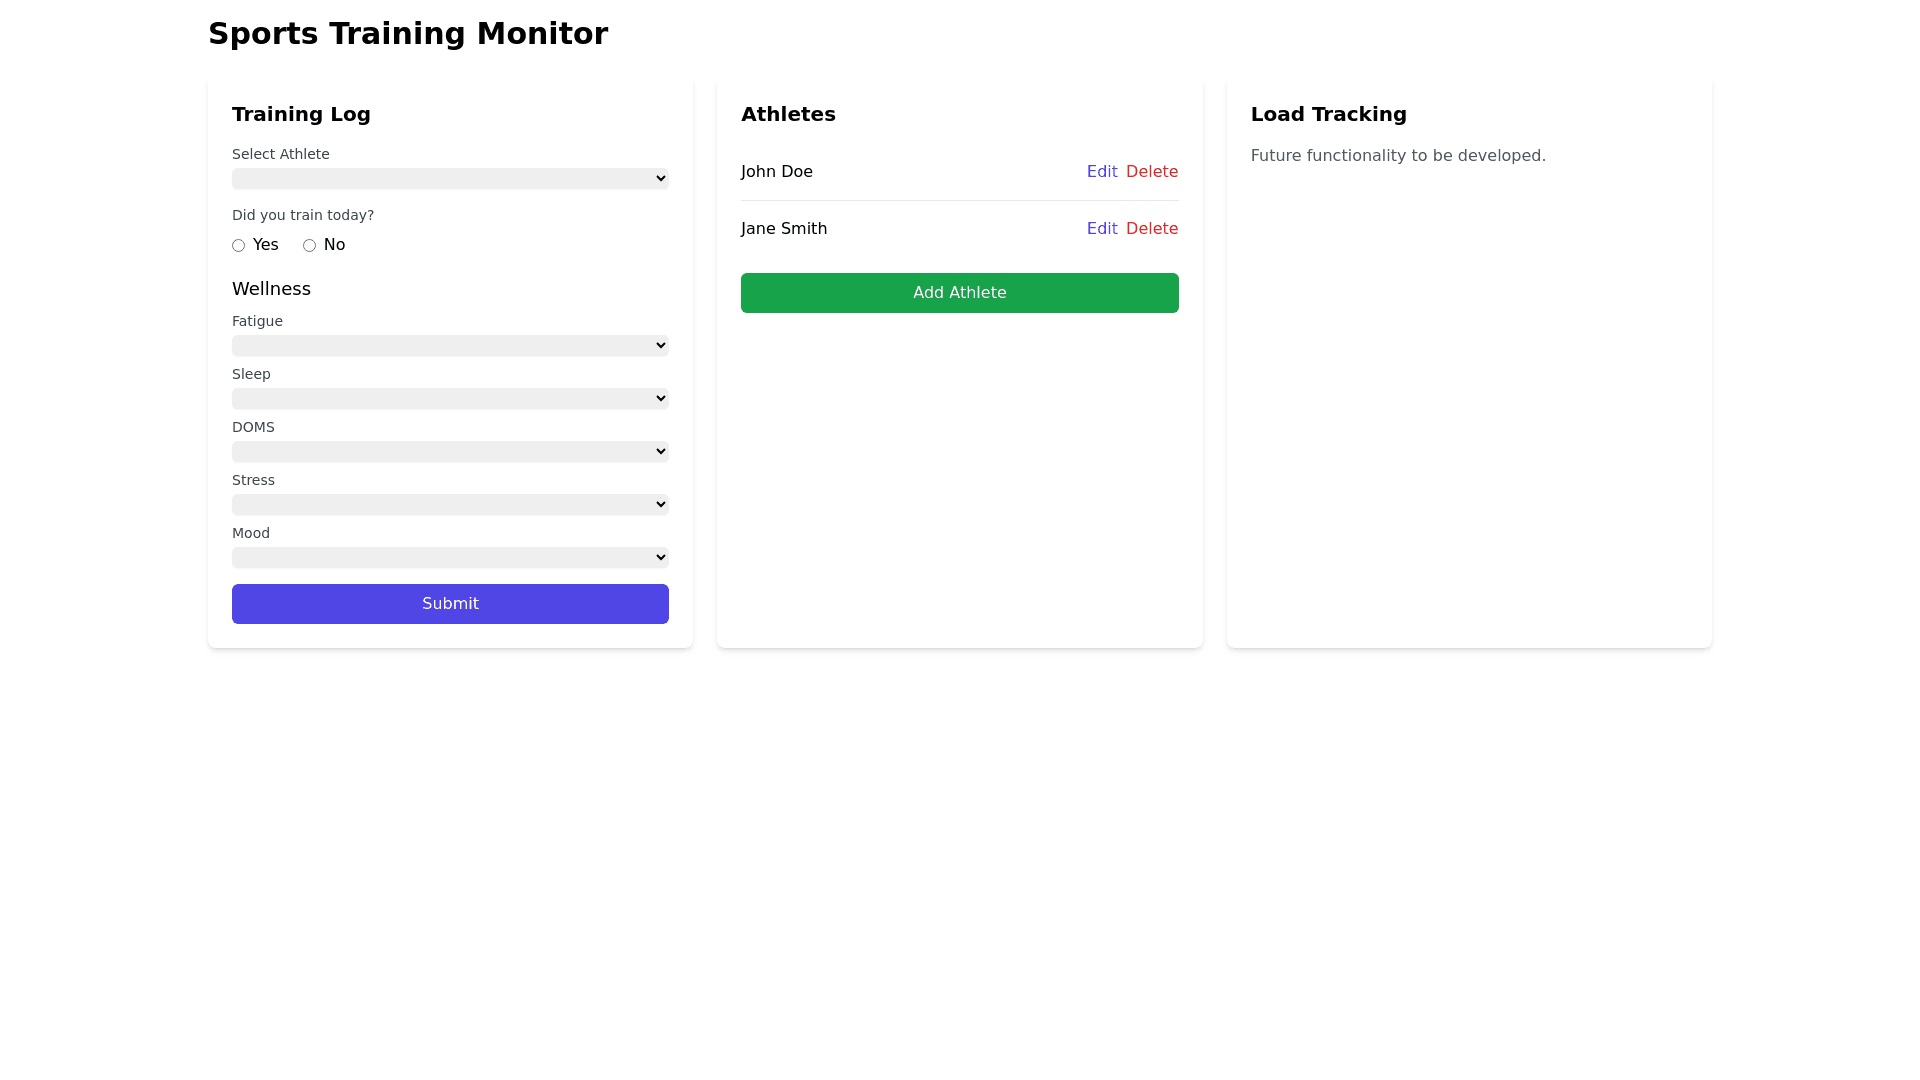The height and width of the screenshot is (1080, 1920).
Task: Click the Load Tracking heading
Action: (1328, 114)
